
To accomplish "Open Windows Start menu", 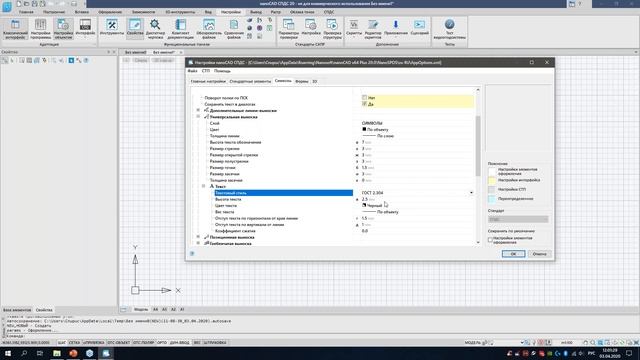I will coord(8,353).
